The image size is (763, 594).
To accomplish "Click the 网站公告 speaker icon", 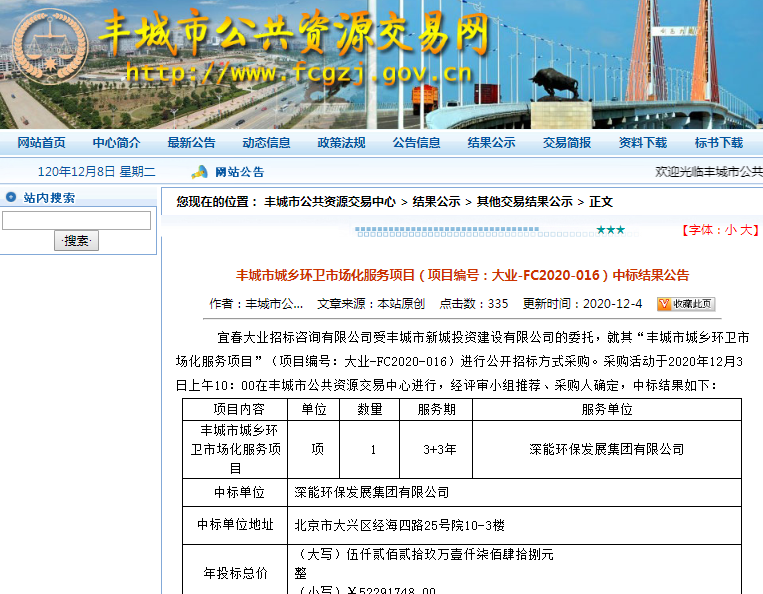I will (x=199, y=172).
